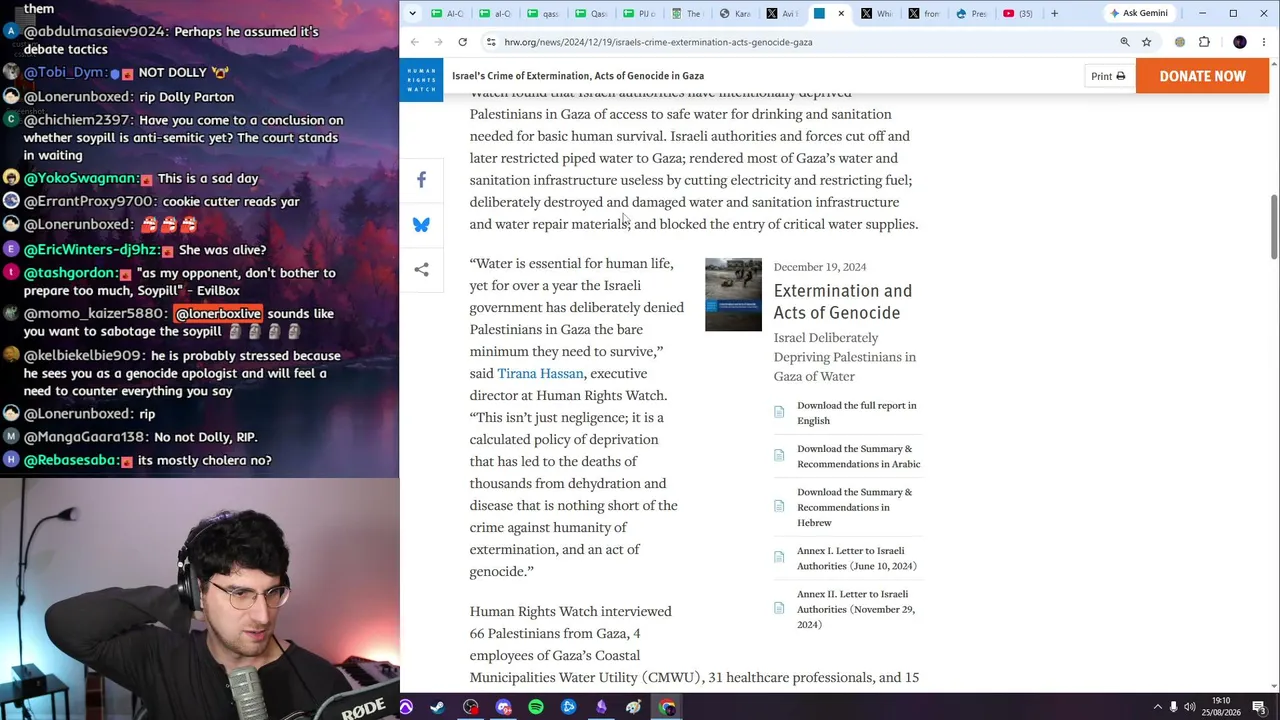Open Steam from the taskbar

437,708
